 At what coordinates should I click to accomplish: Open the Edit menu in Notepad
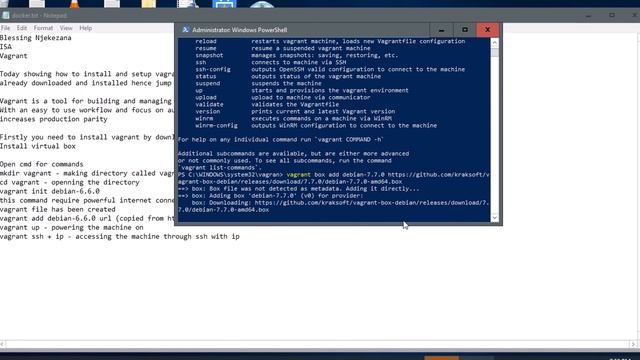coord(22,28)
